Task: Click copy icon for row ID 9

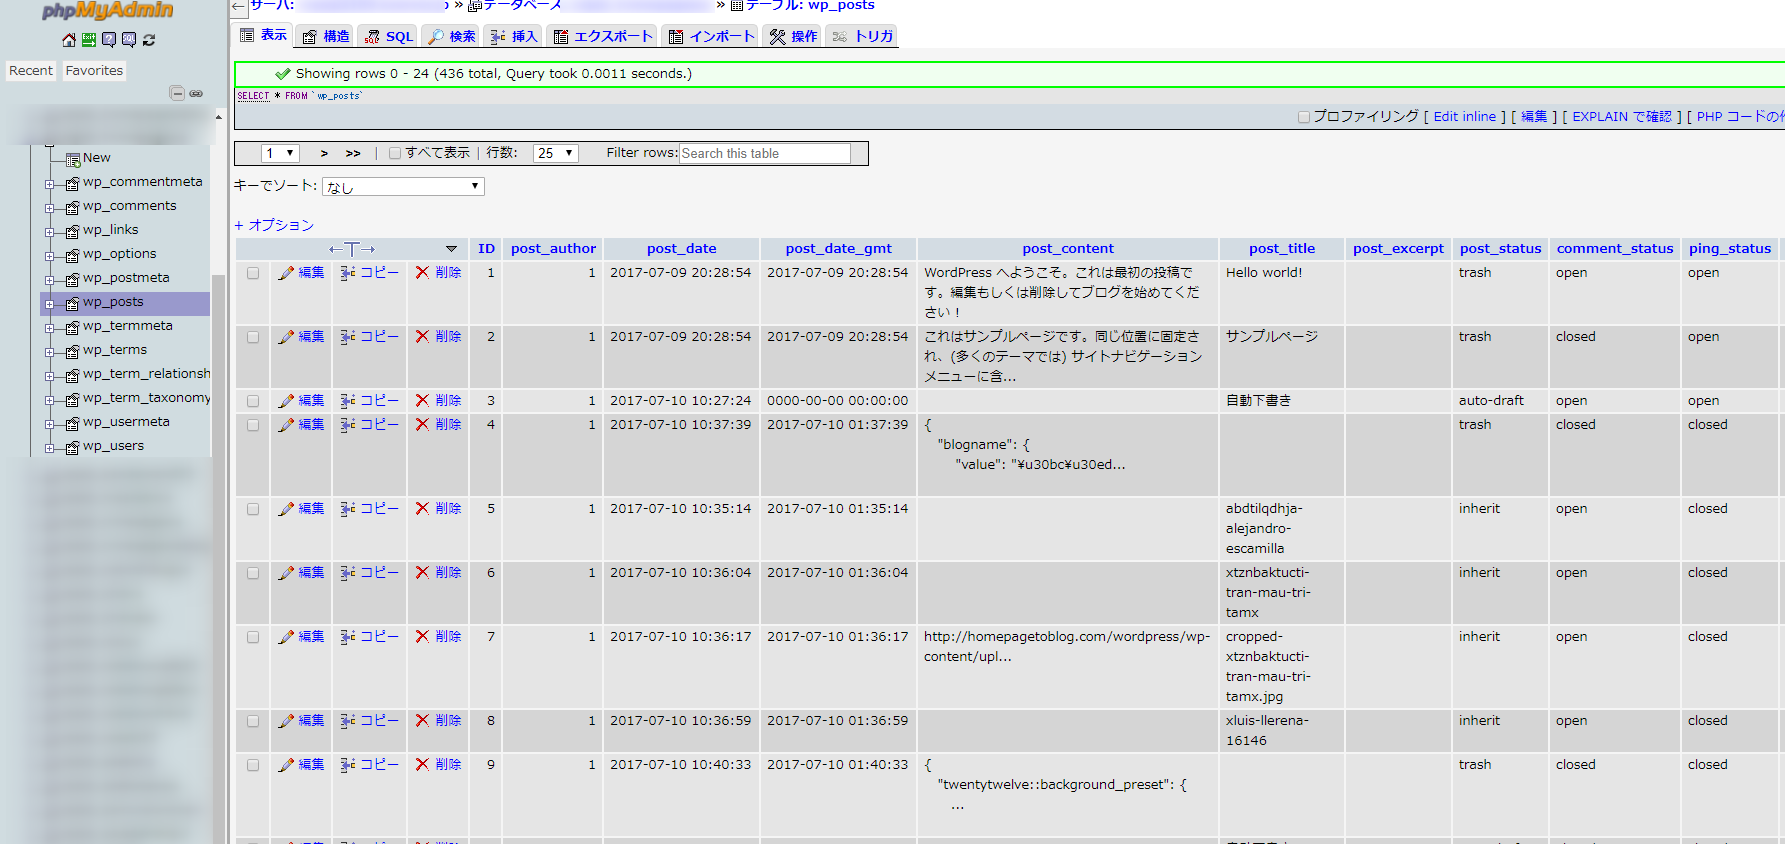Action: [348, 765]
